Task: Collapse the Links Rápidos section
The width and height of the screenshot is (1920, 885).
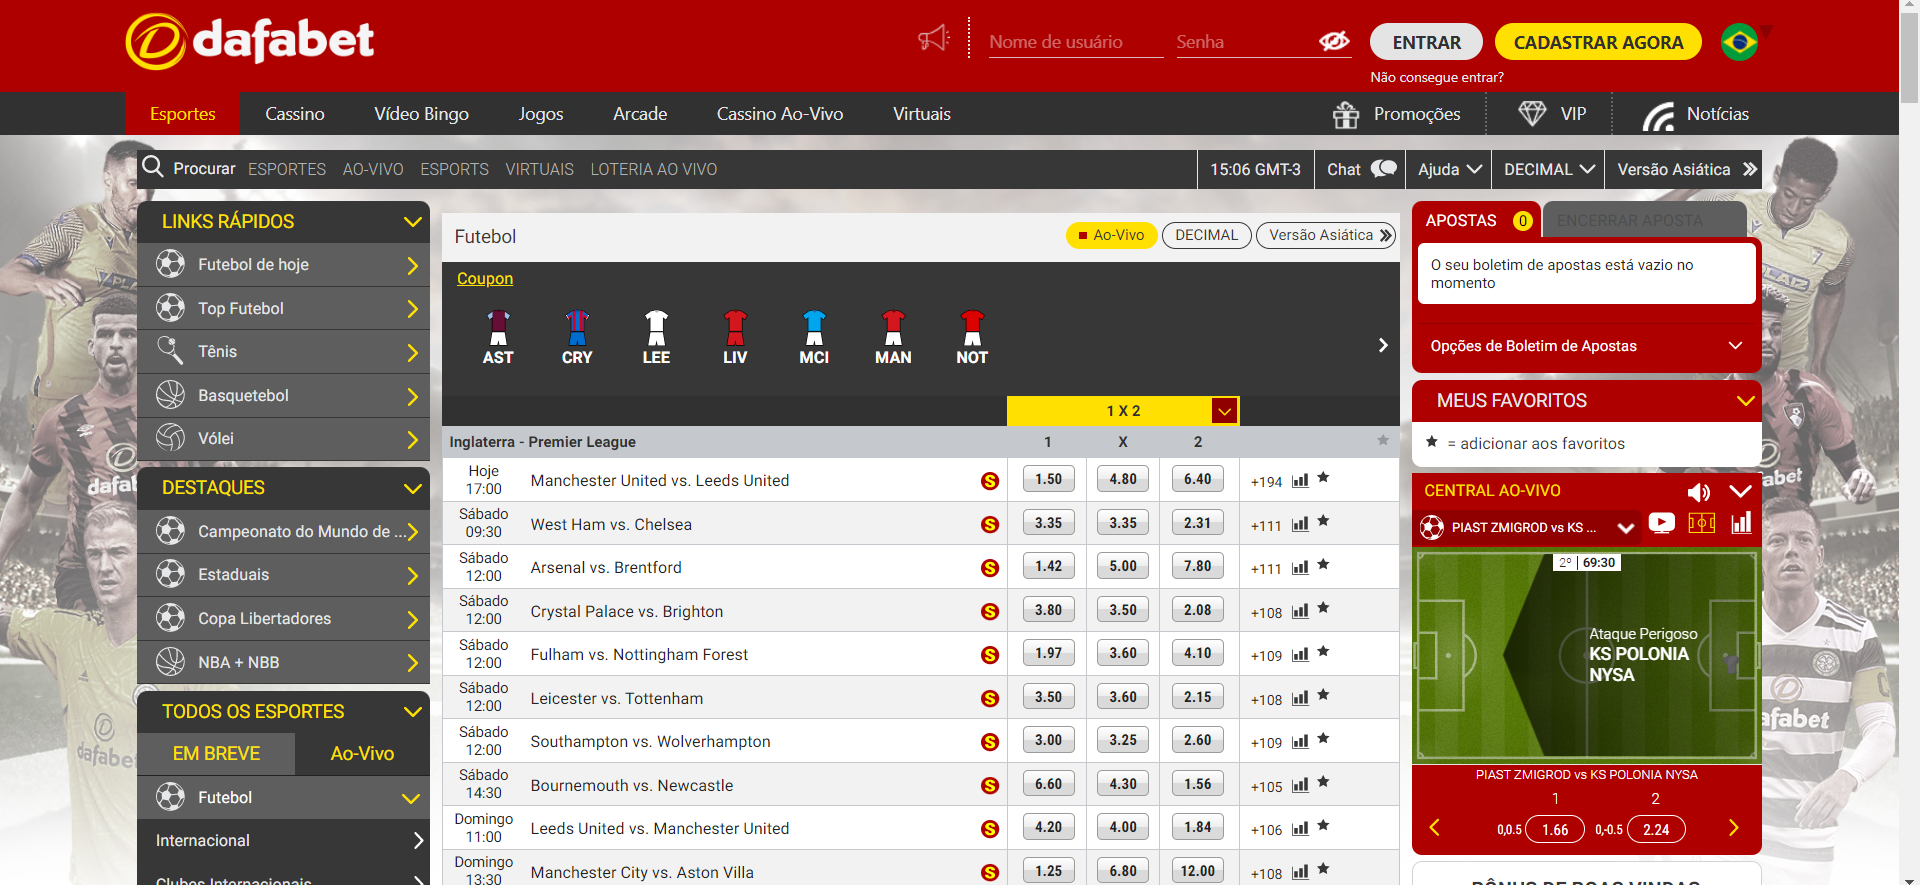Action: tap(412, 222)
